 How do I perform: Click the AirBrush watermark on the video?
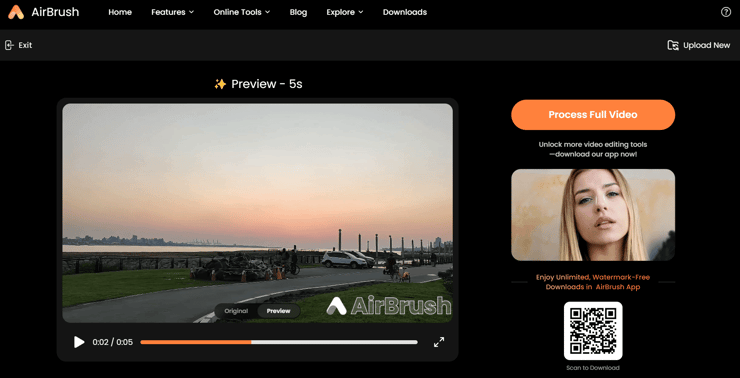388,306
